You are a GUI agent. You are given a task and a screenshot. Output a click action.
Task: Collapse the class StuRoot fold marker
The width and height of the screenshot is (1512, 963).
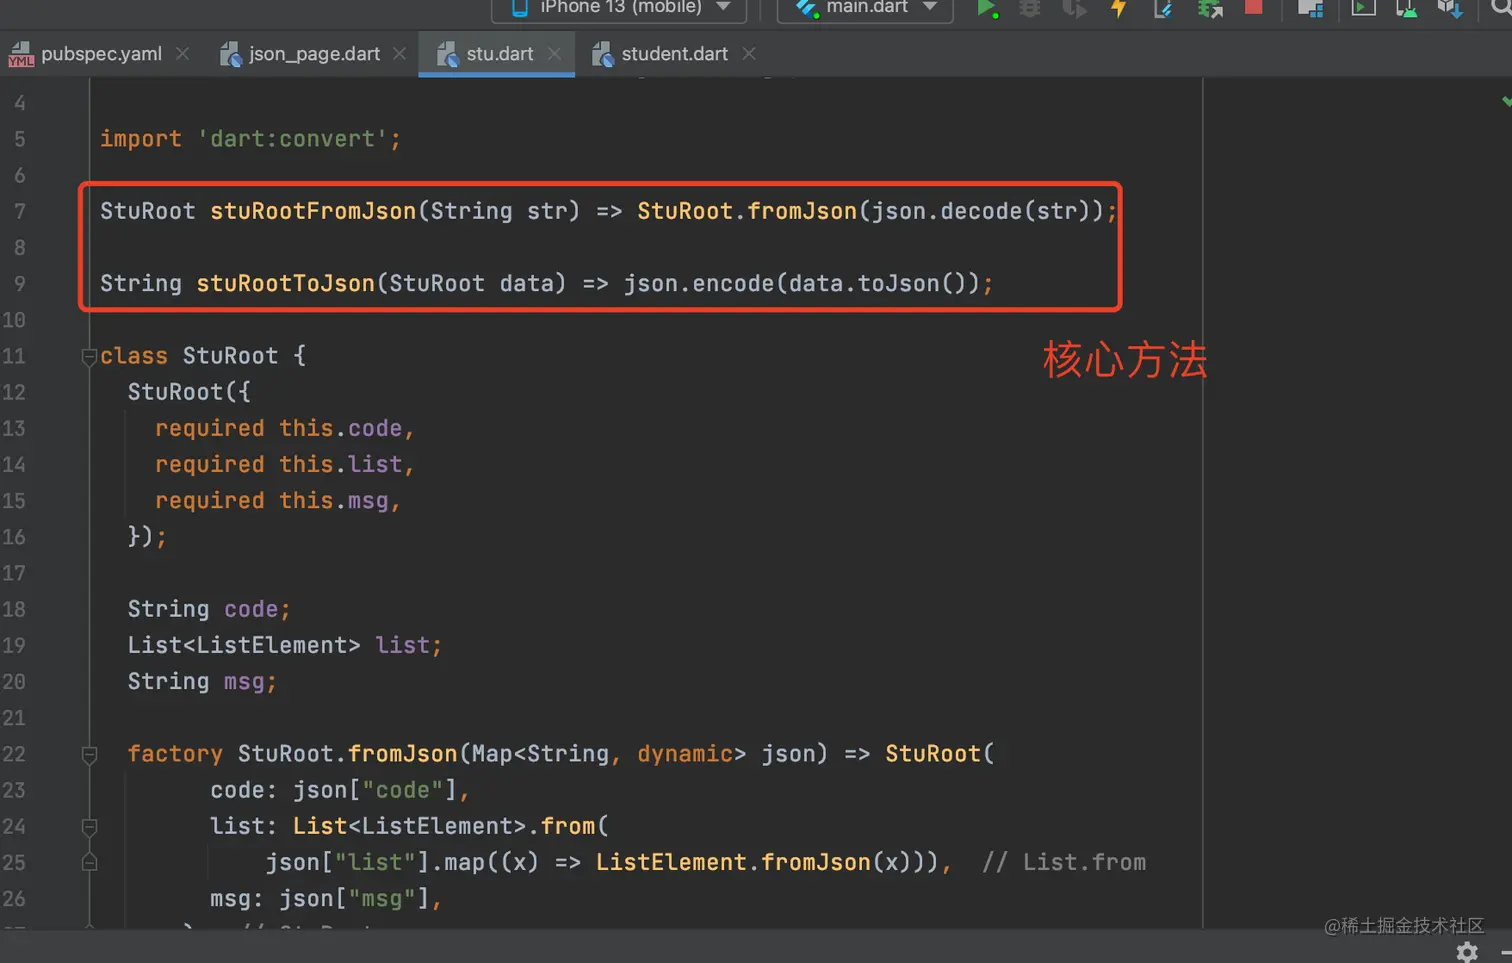pos(89,356)
